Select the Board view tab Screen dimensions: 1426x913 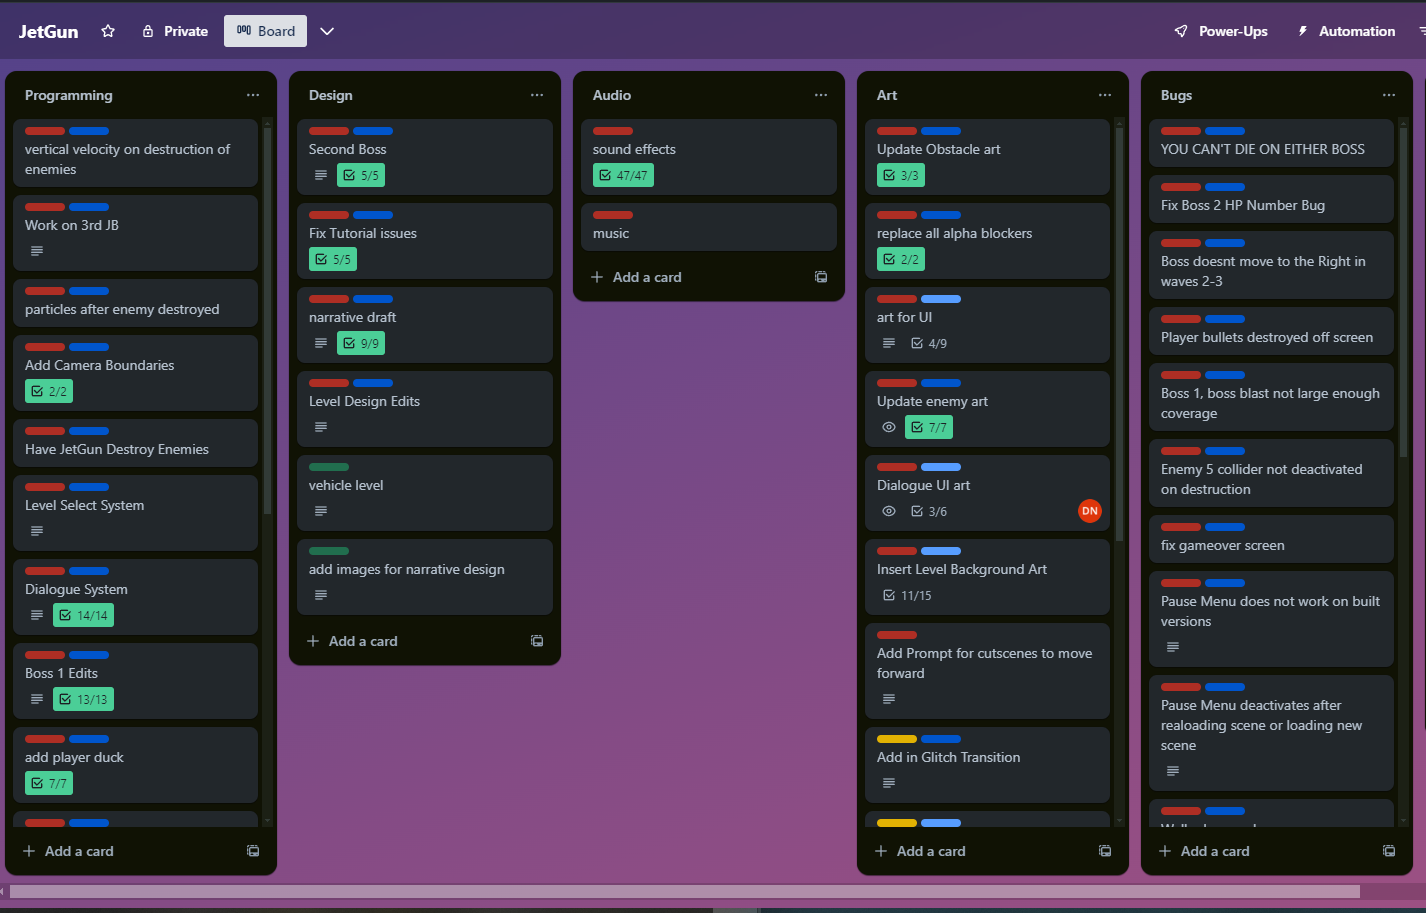click(x=266, y=31)
